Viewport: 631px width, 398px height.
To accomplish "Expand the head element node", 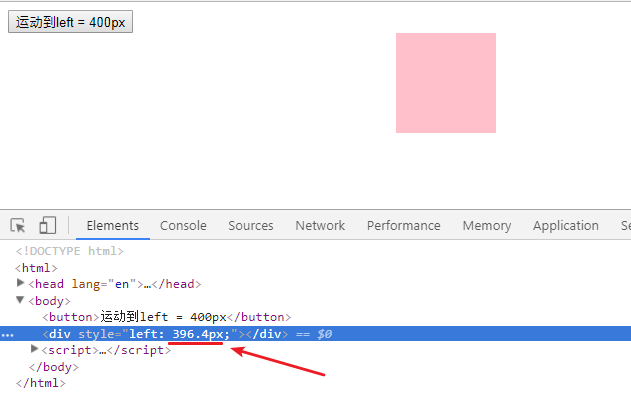I will coord(20,283).
